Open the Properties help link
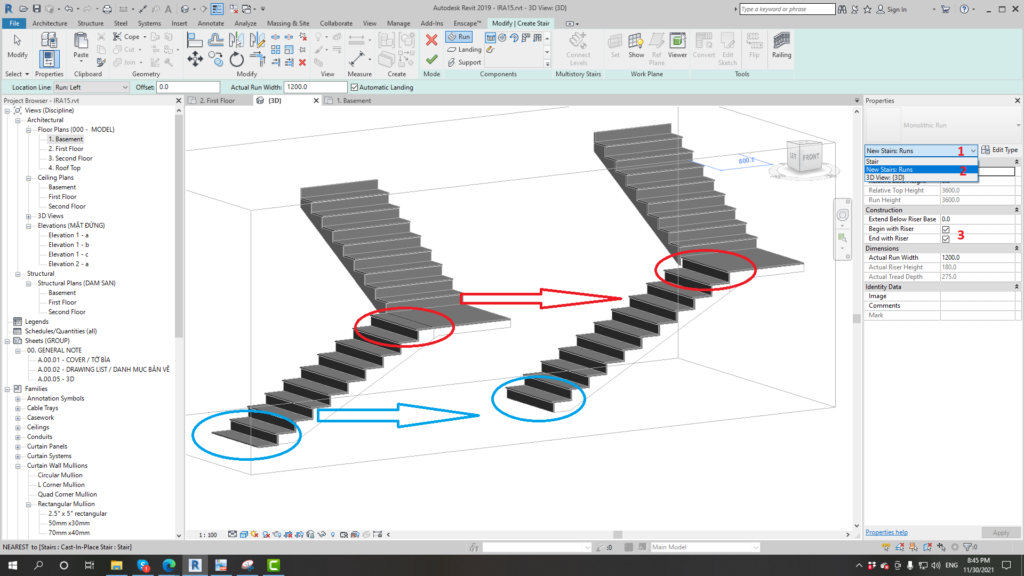This screenshot has width=1024, height=576. tap(887, 532)
